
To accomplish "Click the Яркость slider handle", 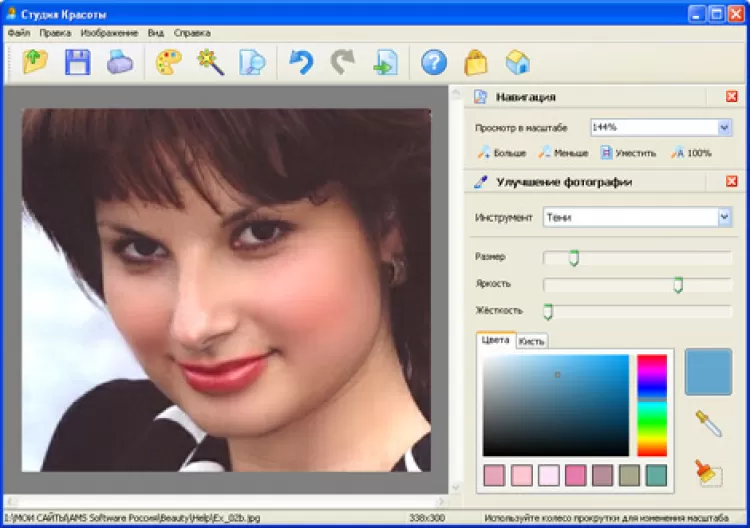I will pos(678,286).
